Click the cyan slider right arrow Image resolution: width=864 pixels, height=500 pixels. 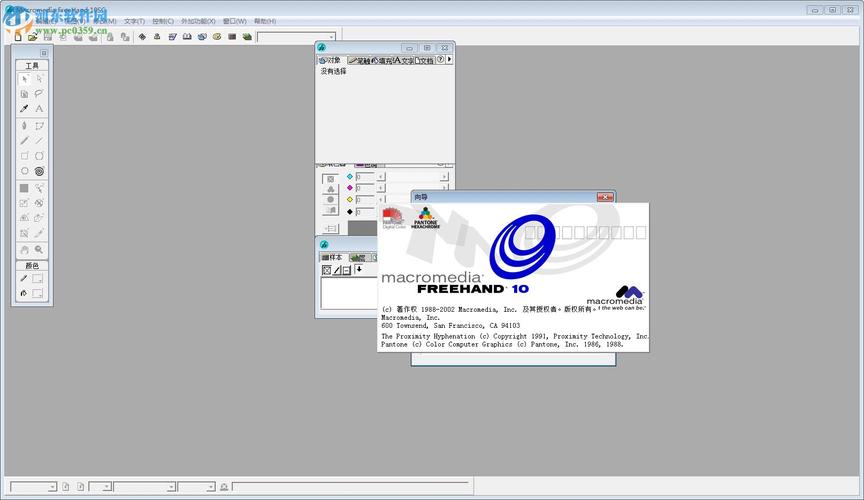(x=444, y=176)
